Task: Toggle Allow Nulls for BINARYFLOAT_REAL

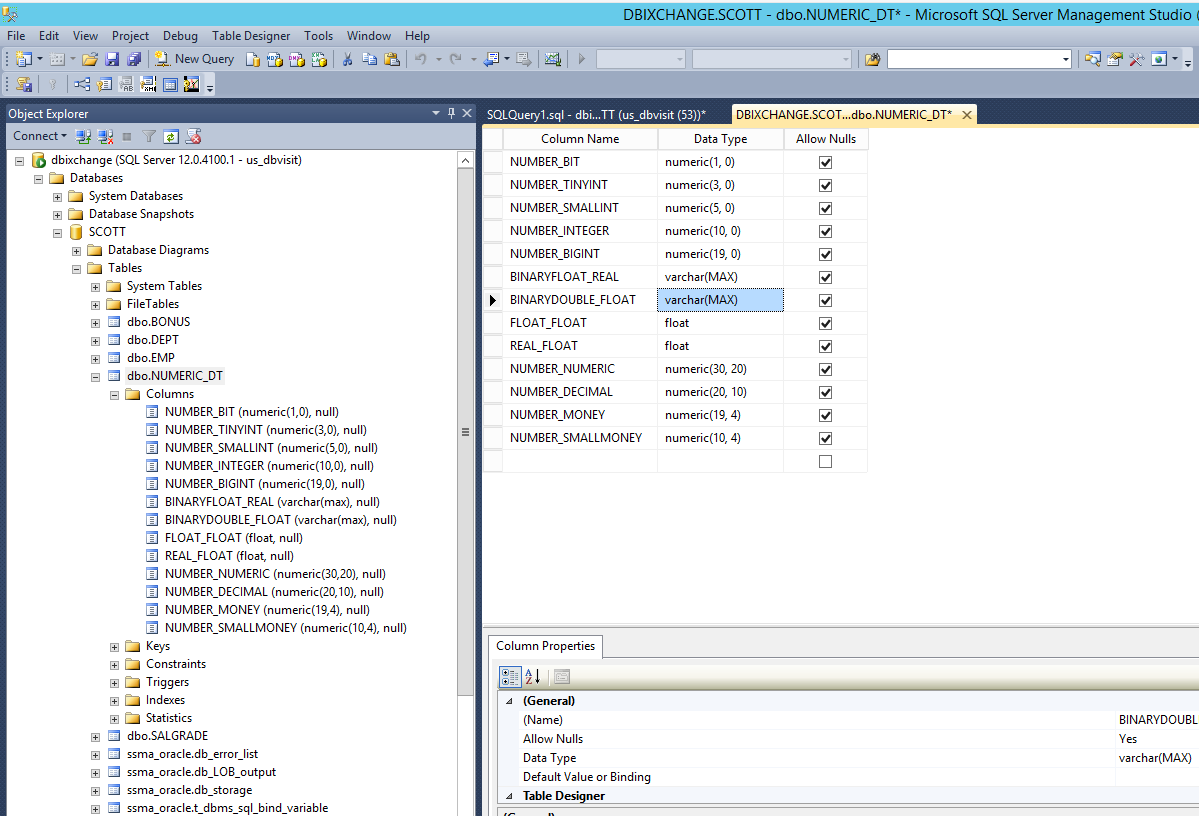Action: coord(825,277)
